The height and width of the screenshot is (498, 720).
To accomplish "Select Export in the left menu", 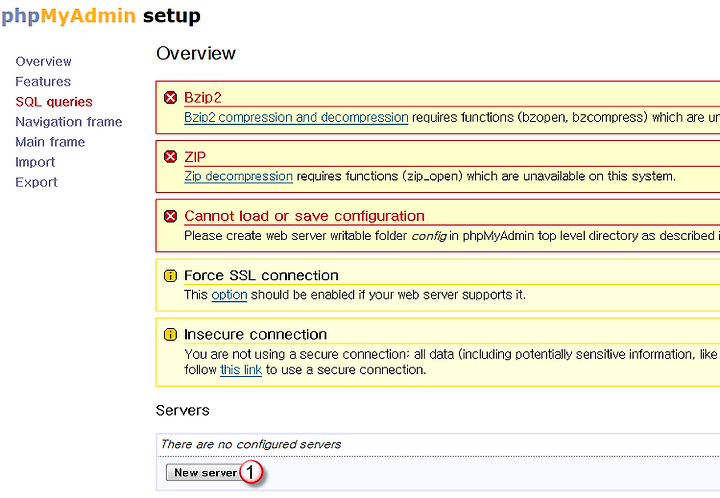I will click(x=36, y=182).
